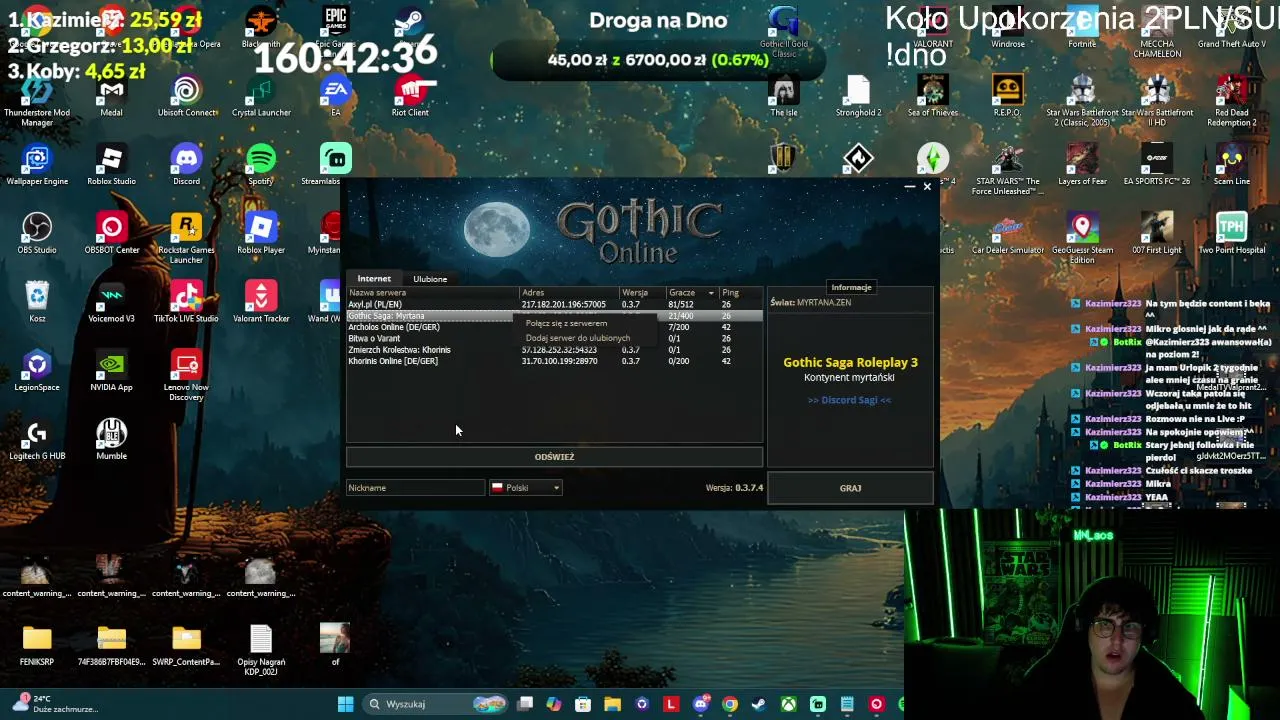
Task: Open the OBS Studio desktop icon
Action: pyautogui.click(x=37, y=235)
